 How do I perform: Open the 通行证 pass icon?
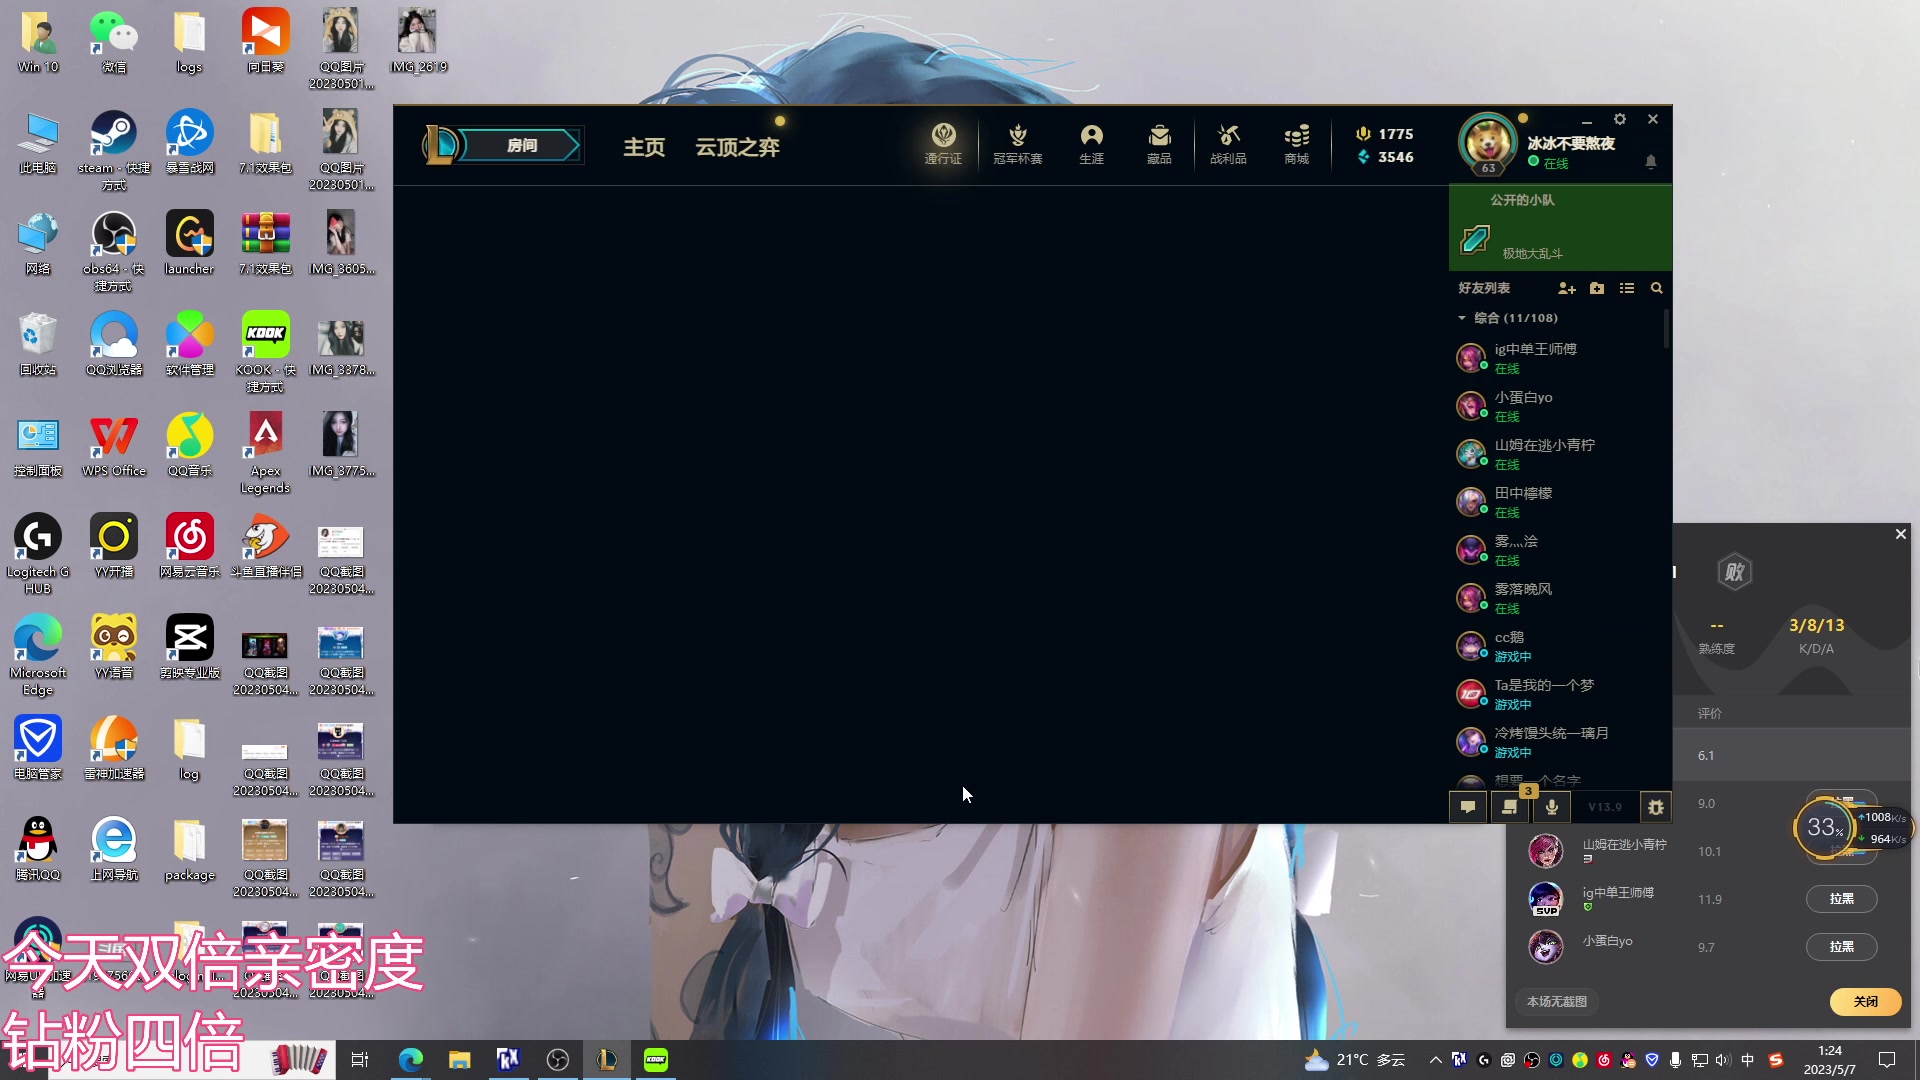943,144
